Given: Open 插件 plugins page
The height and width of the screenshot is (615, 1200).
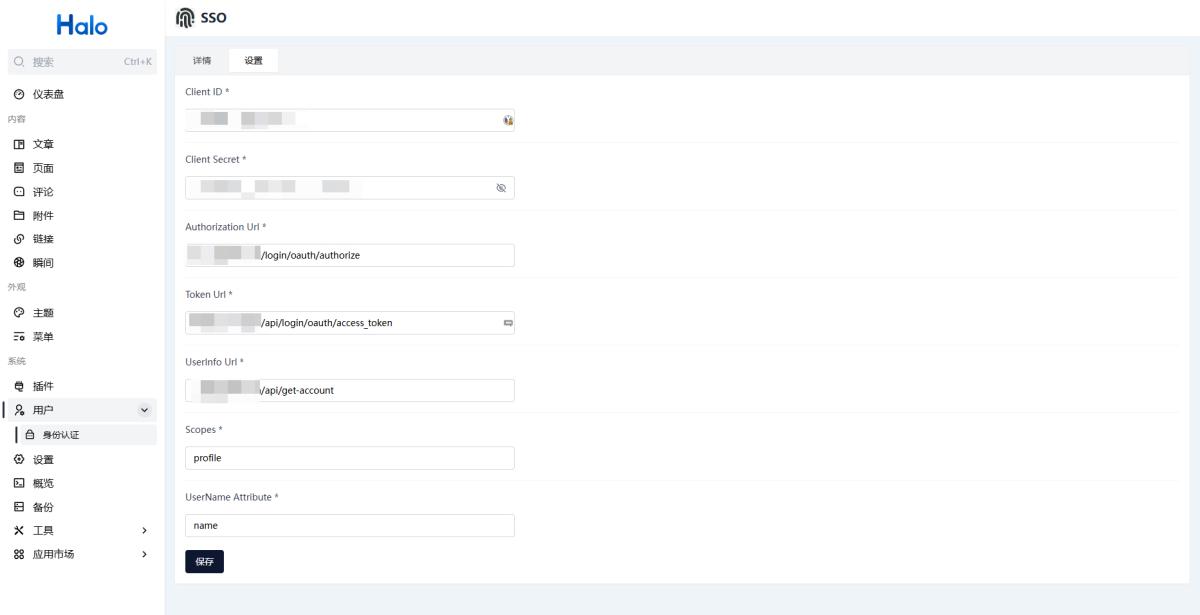Looking at the screenshot, I should [43, 386].
